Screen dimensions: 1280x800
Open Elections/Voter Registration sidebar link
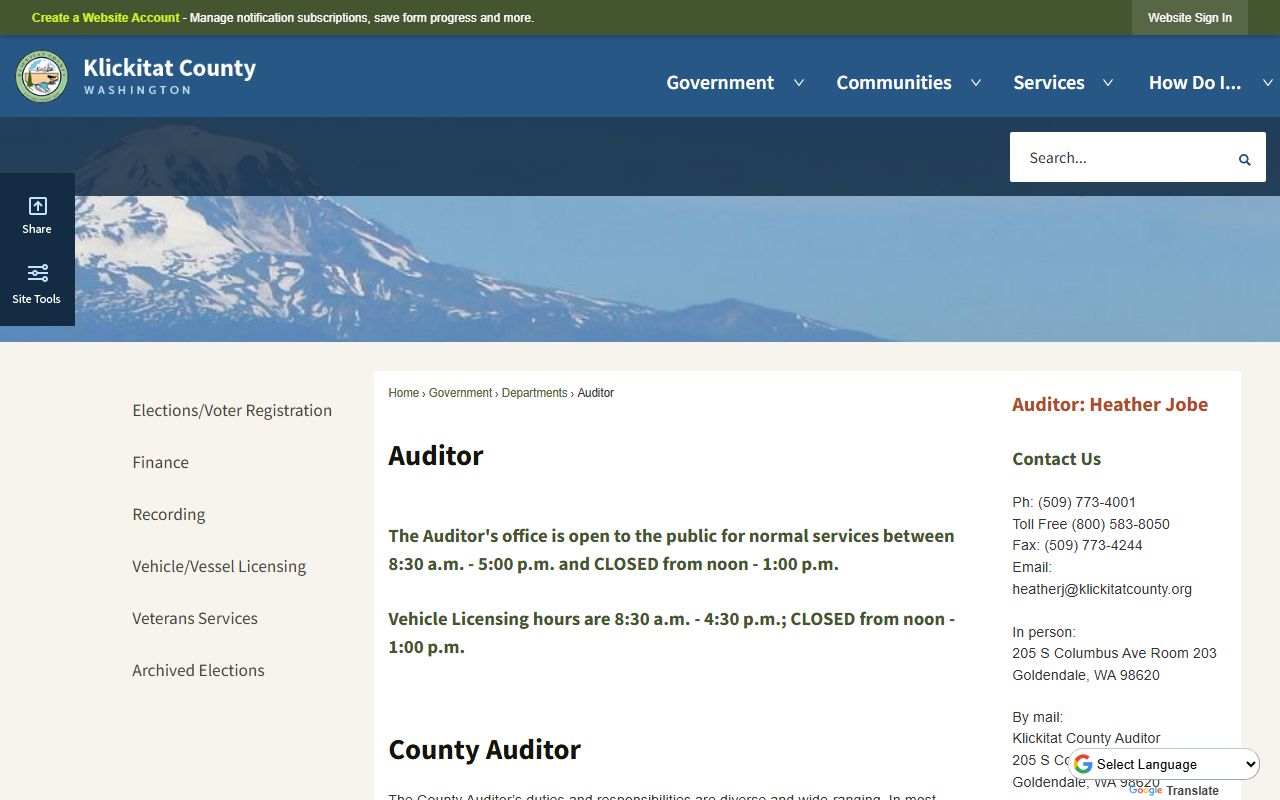click(x=232, y=410)
